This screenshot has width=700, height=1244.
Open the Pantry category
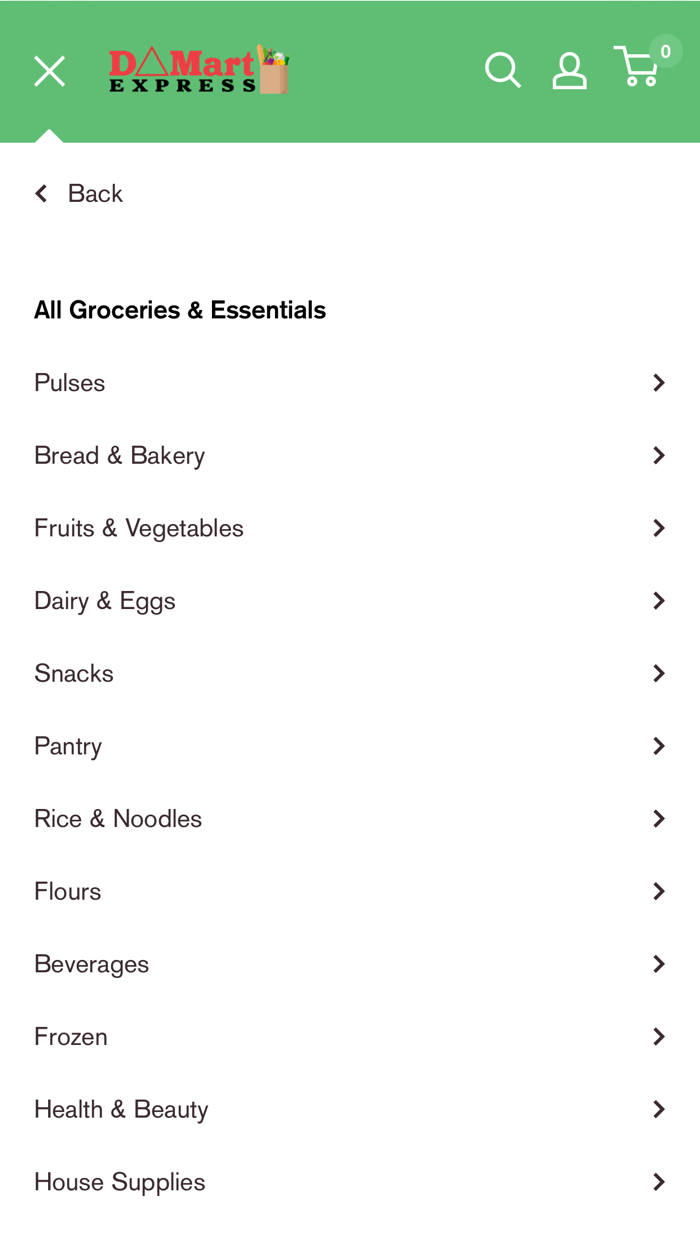[68, 746]
